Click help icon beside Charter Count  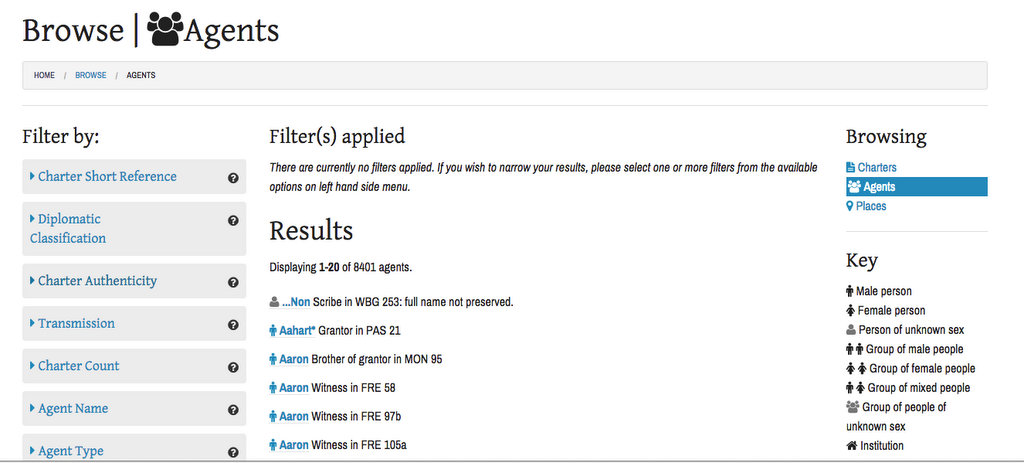[x=233, y=368]
